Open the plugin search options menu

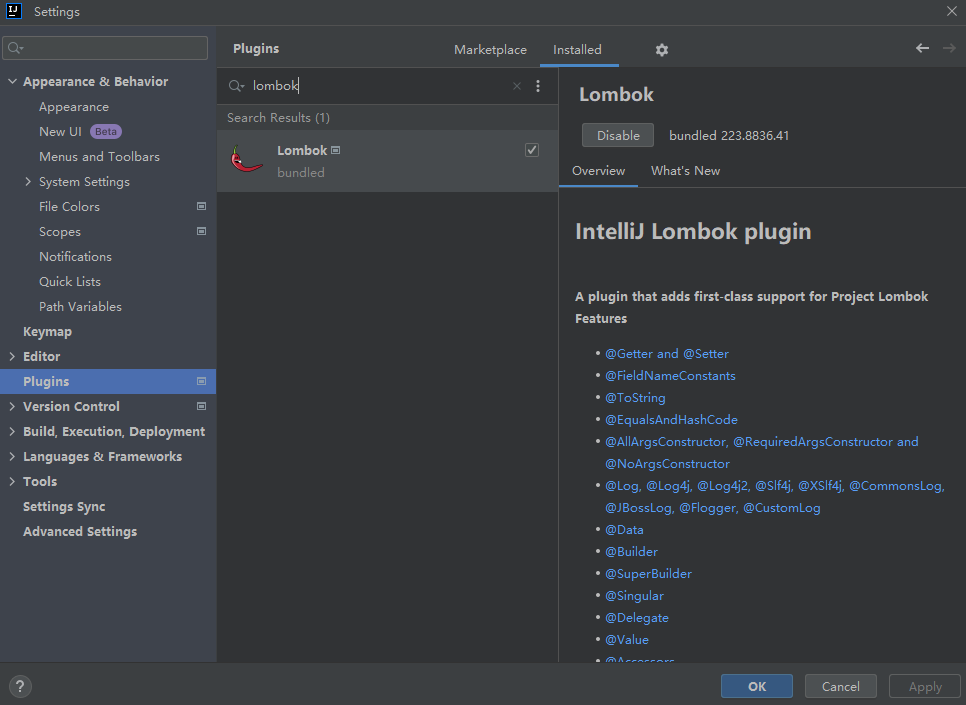538,86
